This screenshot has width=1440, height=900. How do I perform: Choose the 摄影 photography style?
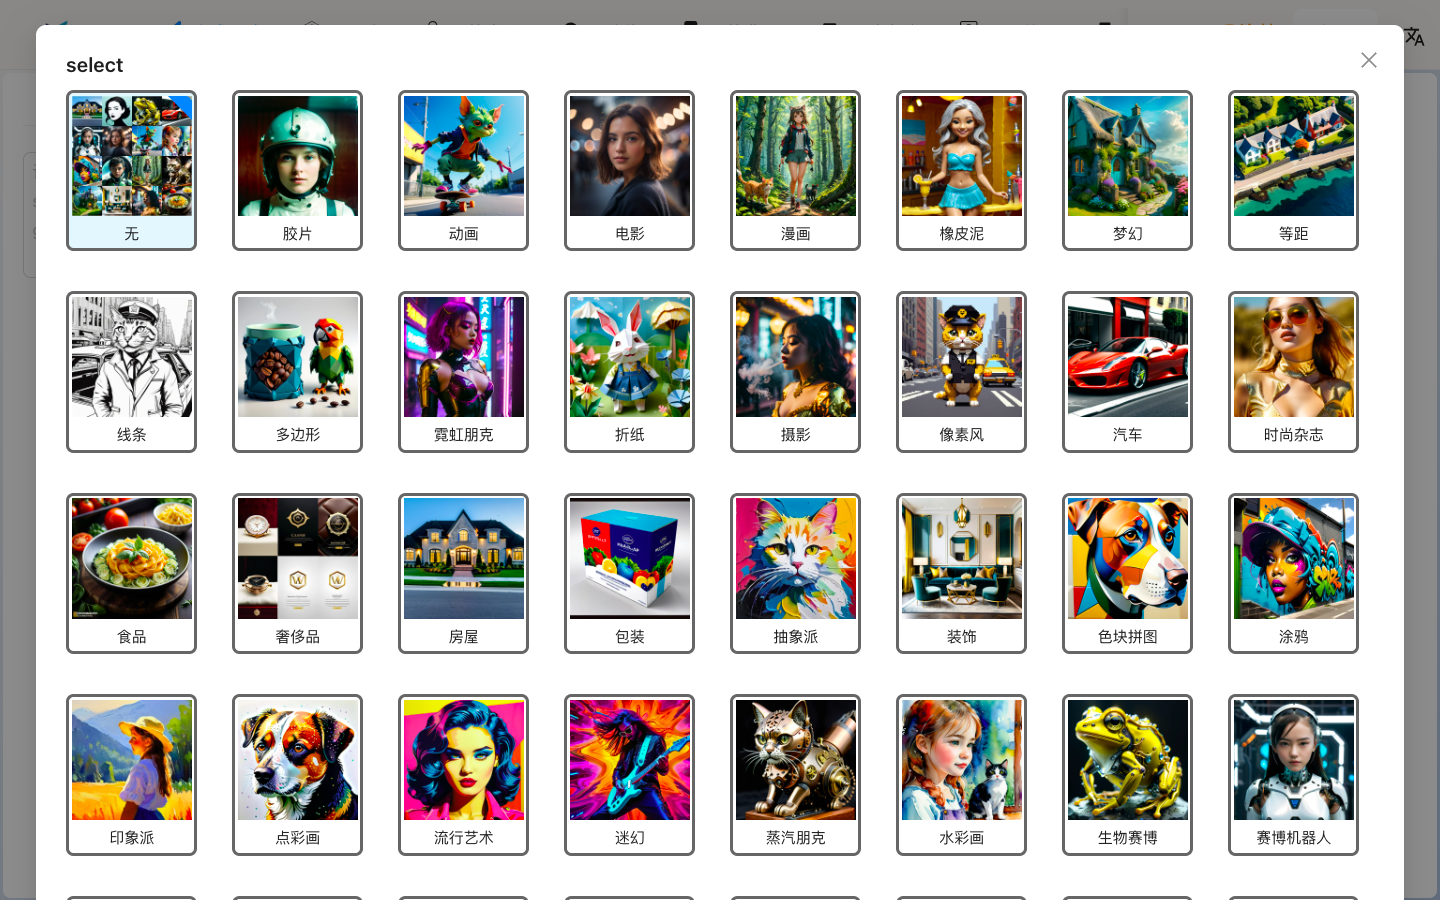(x=795, y=372)
